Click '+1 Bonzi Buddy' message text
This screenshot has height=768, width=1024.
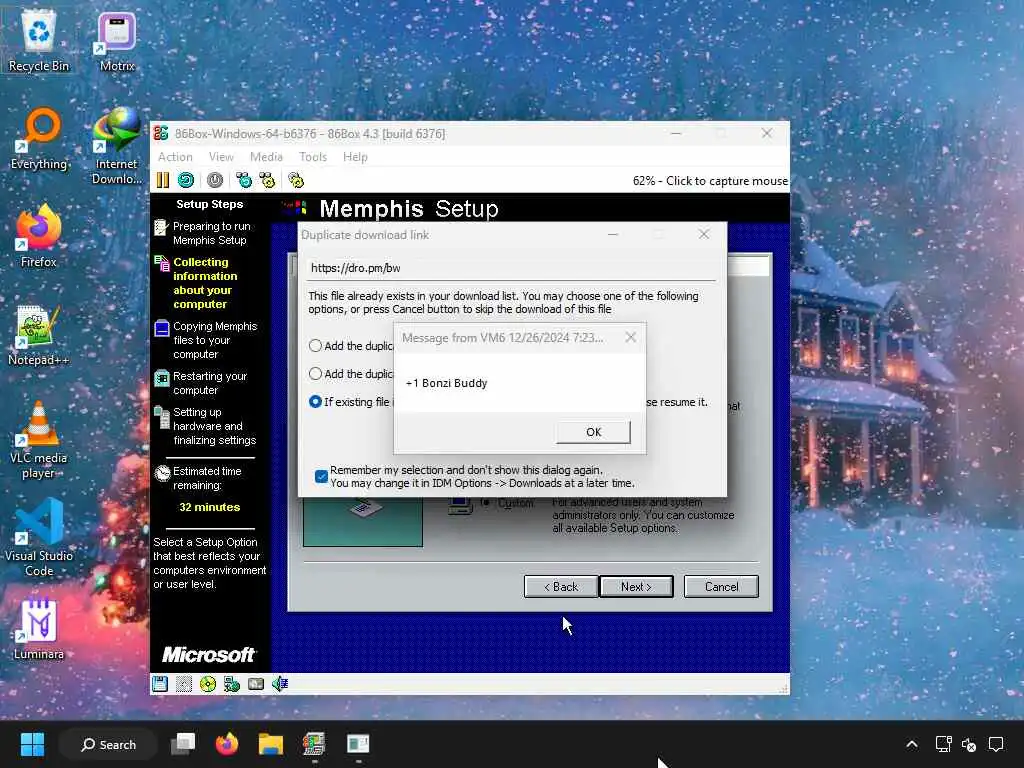[446, 383]
